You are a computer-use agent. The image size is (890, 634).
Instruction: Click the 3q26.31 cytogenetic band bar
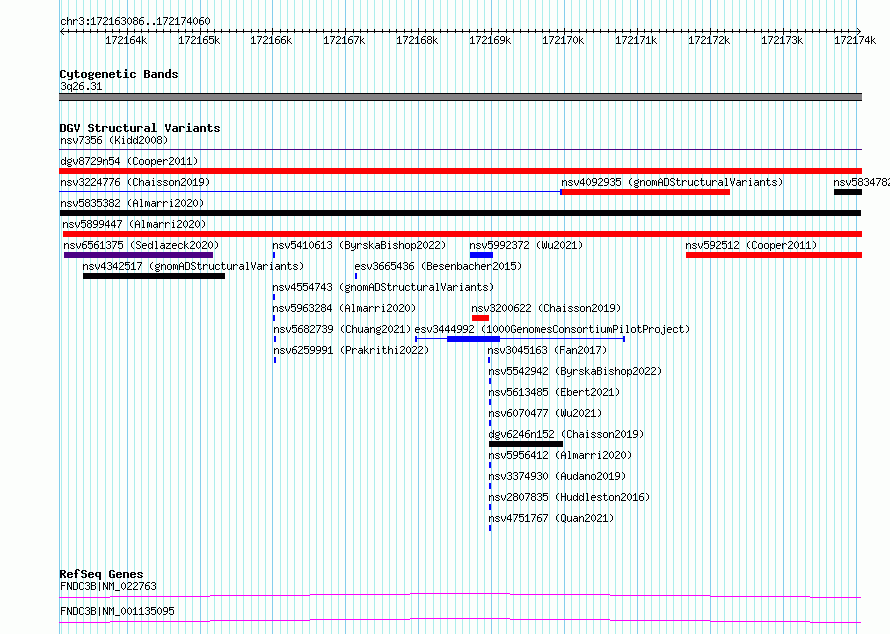tap(460, 97)
